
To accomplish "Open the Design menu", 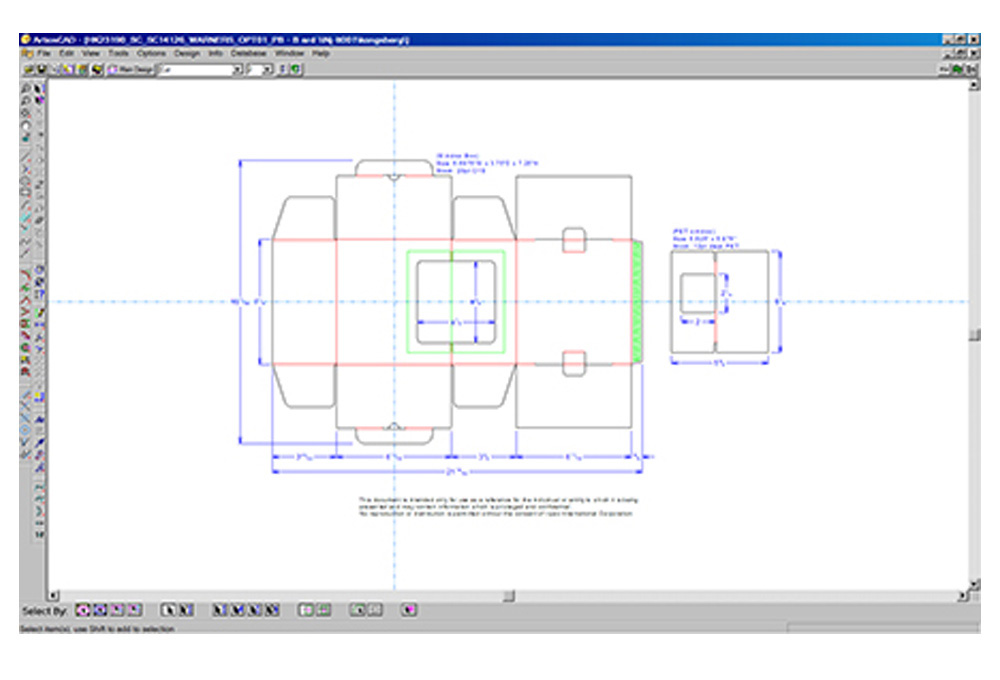I will pyautogui.click(x=186, y=52).
